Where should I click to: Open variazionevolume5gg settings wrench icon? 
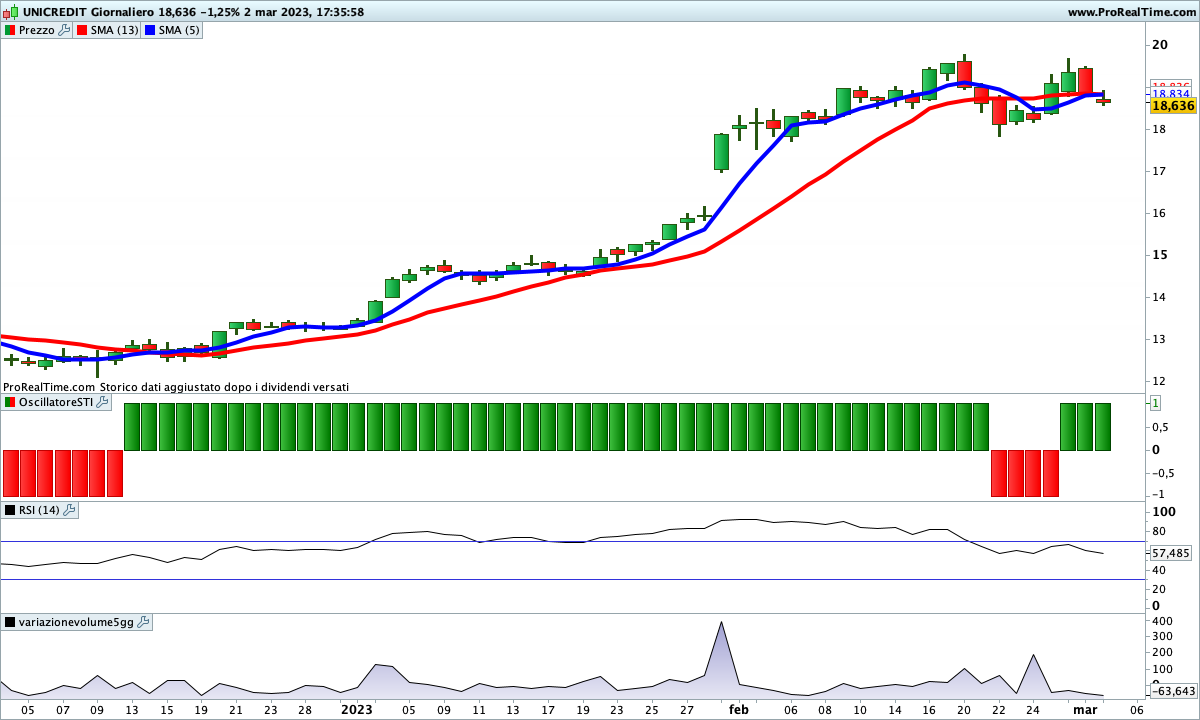[x=143, y=622]
